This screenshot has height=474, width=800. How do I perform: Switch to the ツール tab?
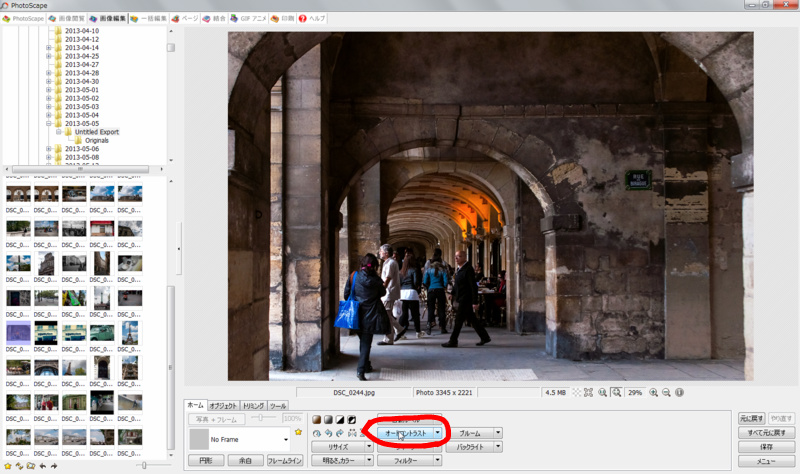coord(278,406)
